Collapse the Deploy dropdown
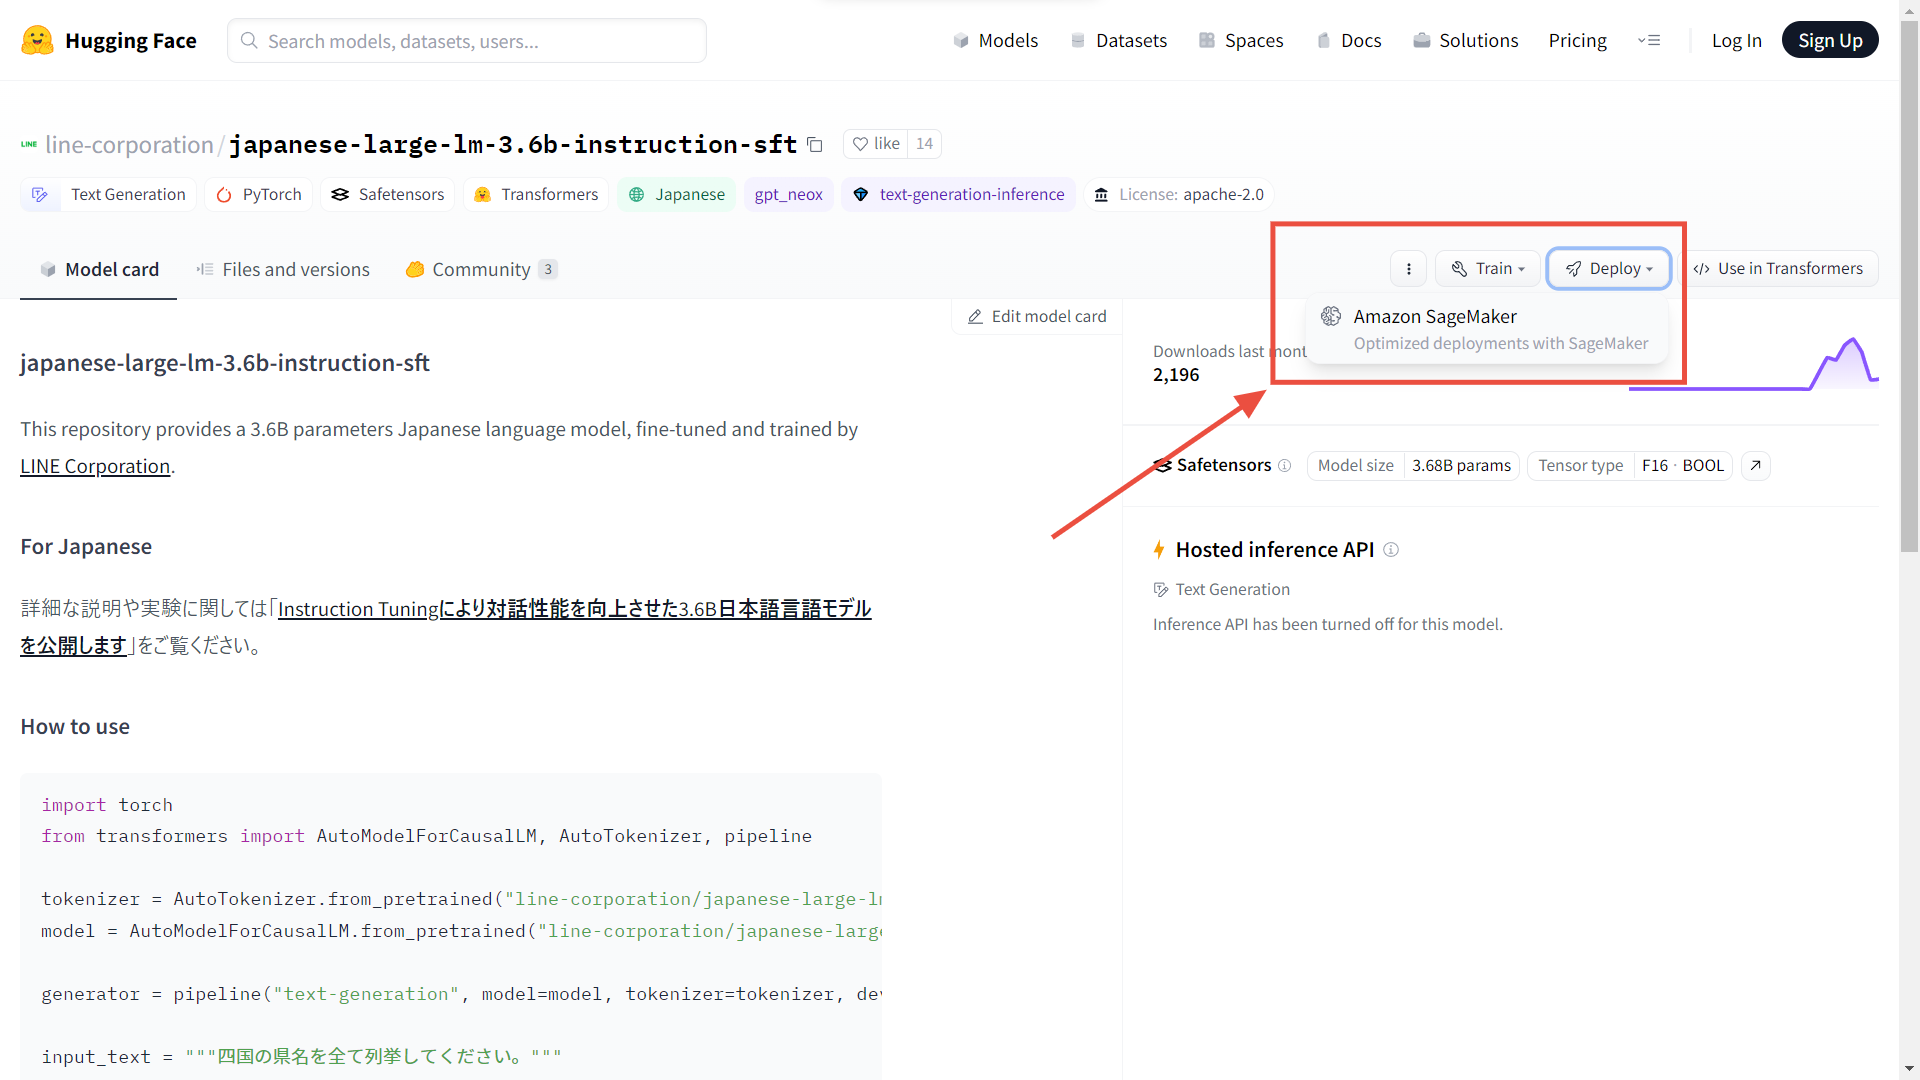The height and width of the screenshot is (1080, 1920). 1608,269
